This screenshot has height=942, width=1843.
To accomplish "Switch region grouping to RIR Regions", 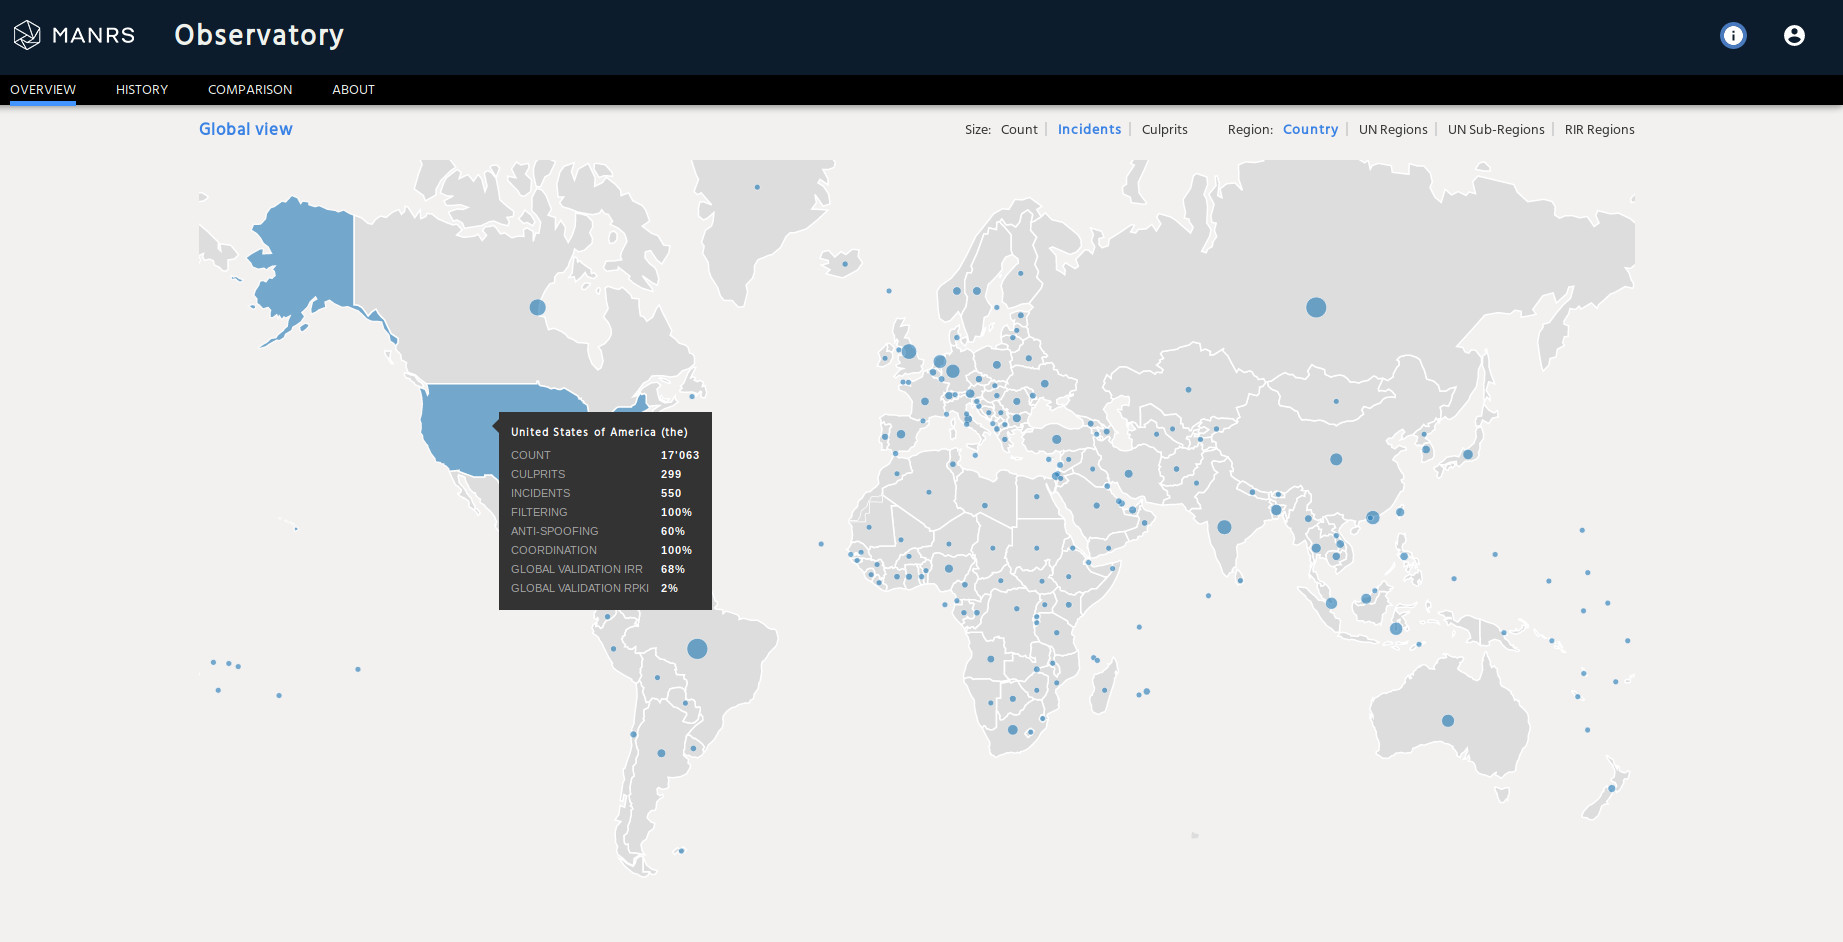I will 1599,130.
